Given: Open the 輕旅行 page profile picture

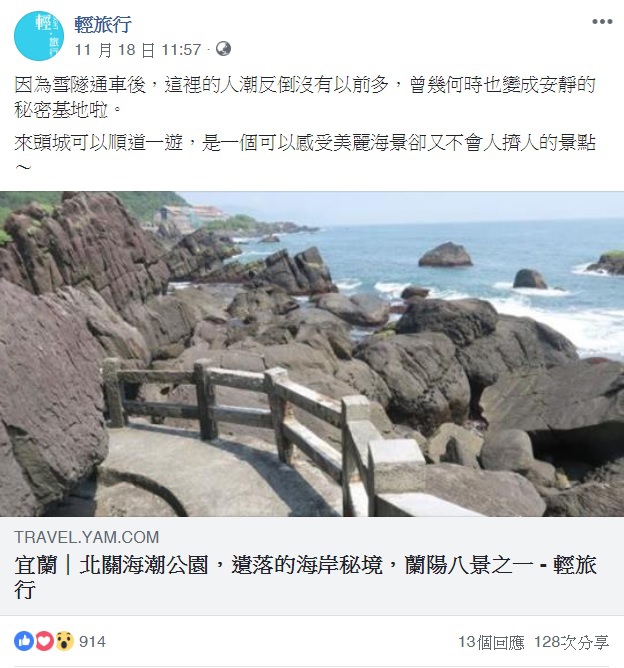Looking at the screenshot, I should [39, 36].
